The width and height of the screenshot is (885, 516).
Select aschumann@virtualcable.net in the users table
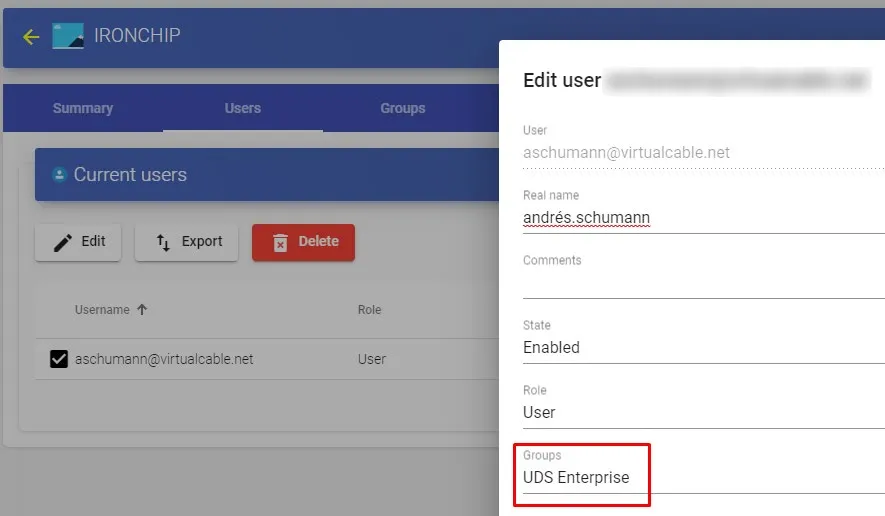164,359
